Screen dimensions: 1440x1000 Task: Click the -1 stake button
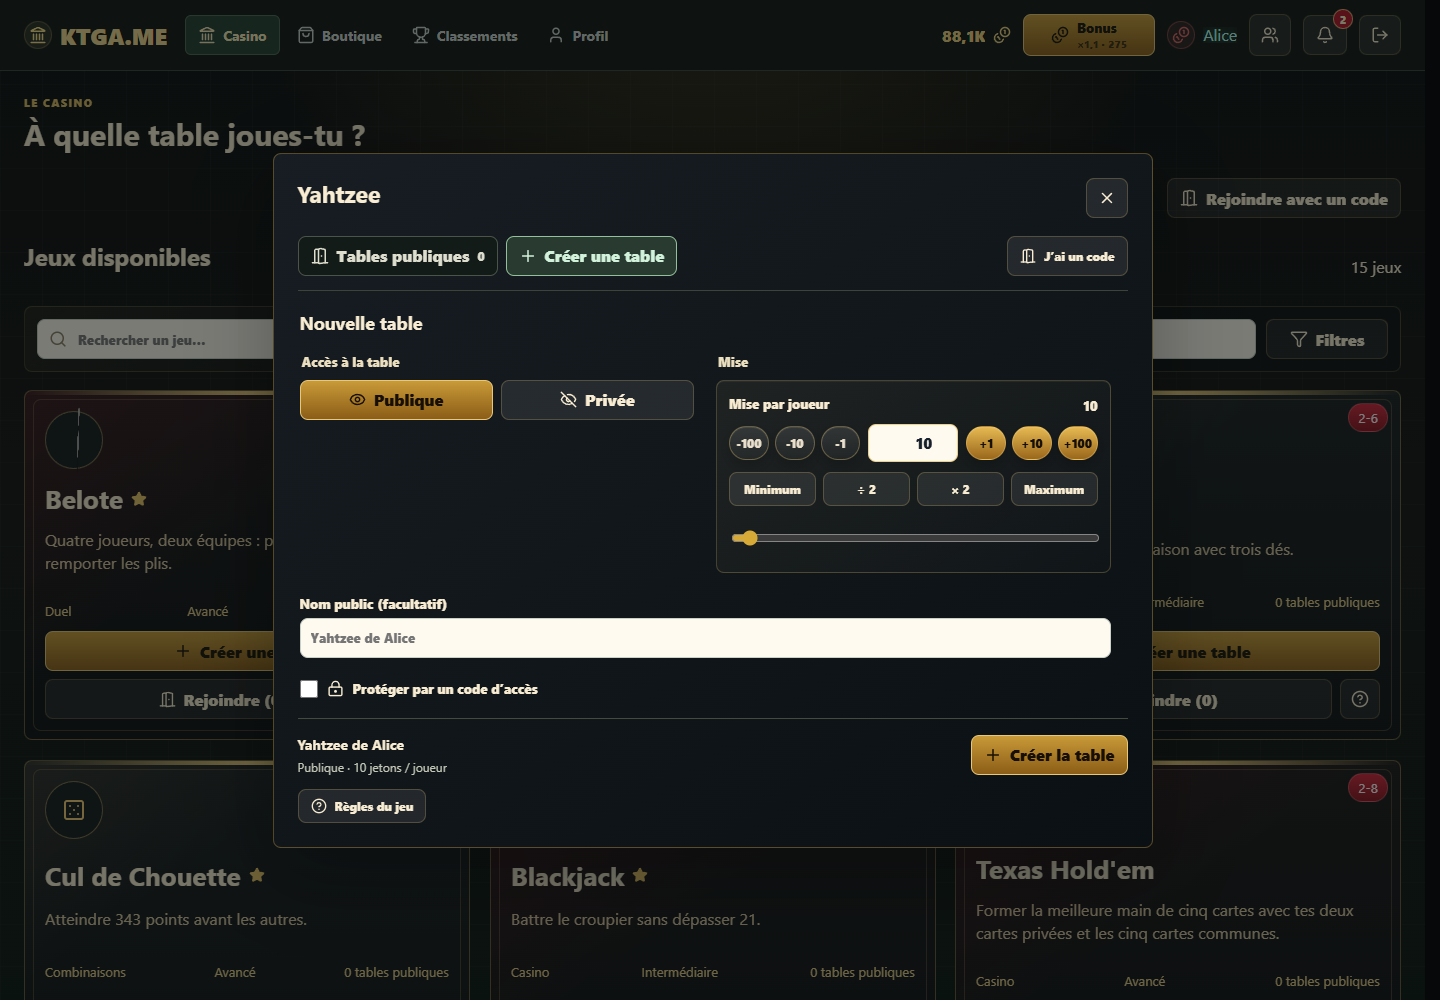coord(841,443)
